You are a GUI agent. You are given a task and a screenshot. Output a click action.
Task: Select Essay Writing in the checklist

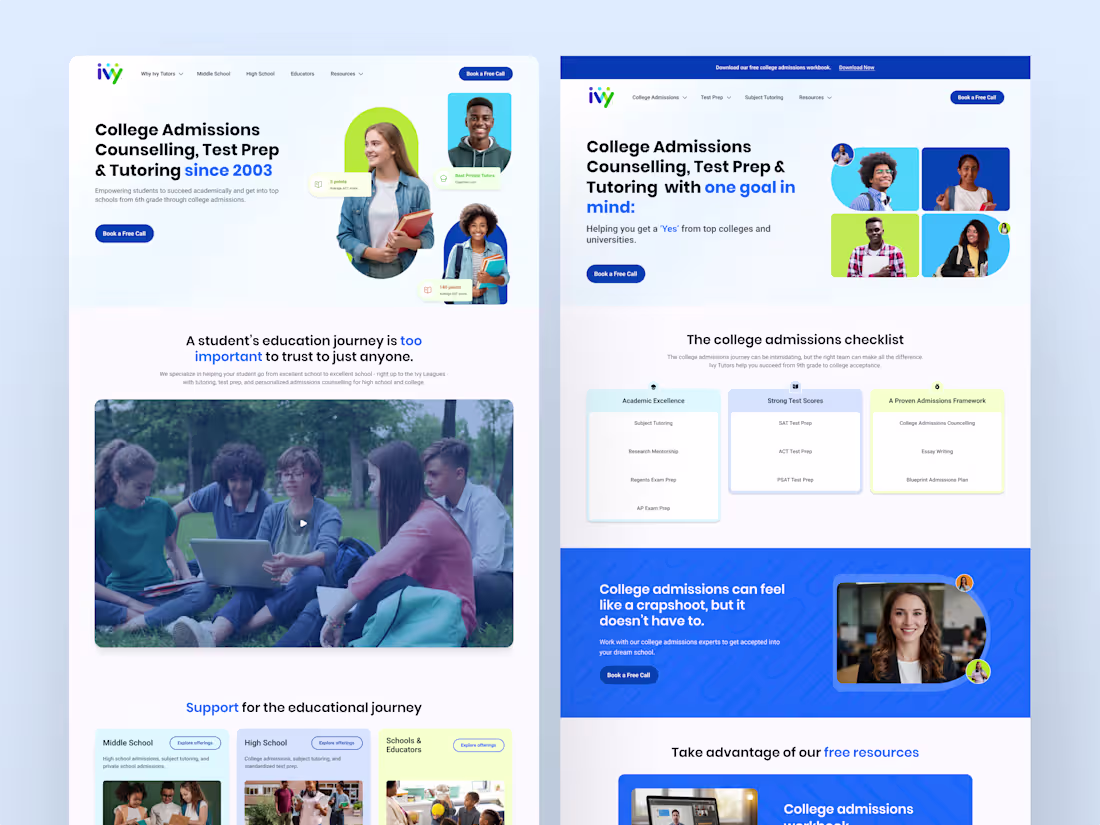click(x=937, y=451)
